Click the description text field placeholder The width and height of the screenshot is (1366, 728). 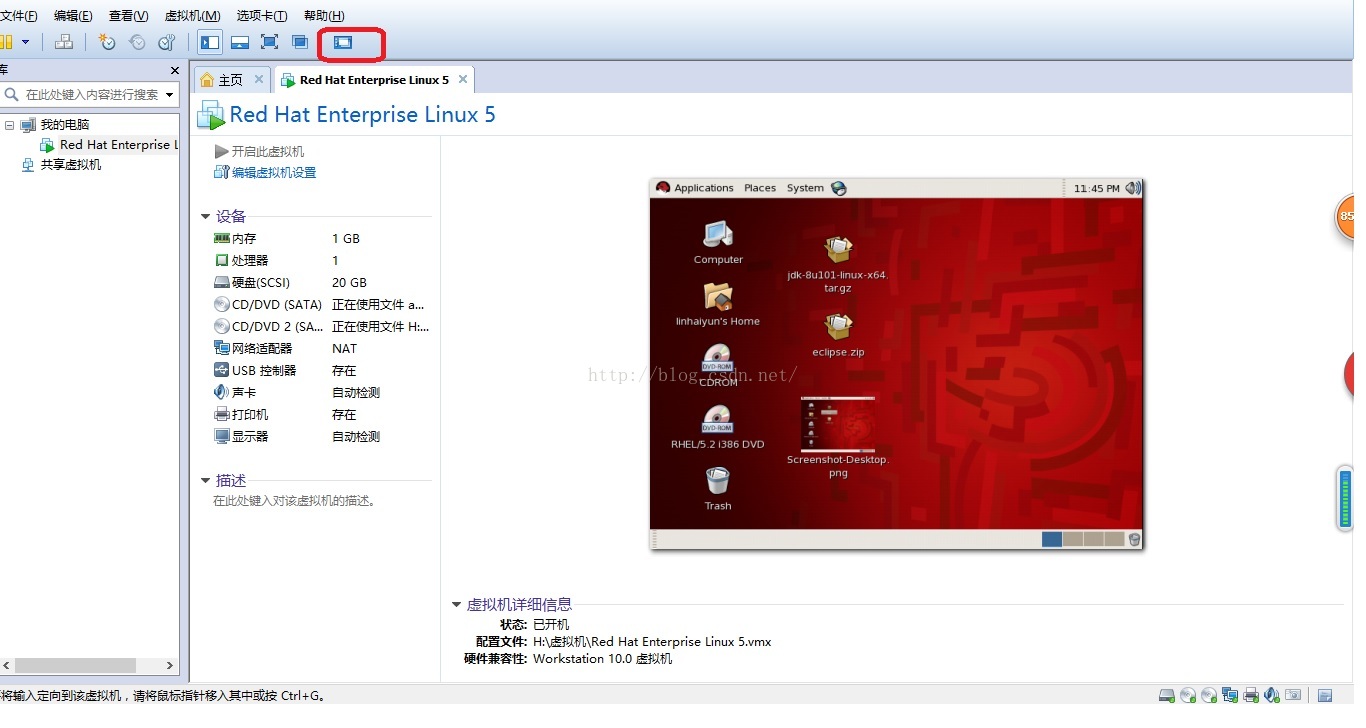tap(295, 501)
